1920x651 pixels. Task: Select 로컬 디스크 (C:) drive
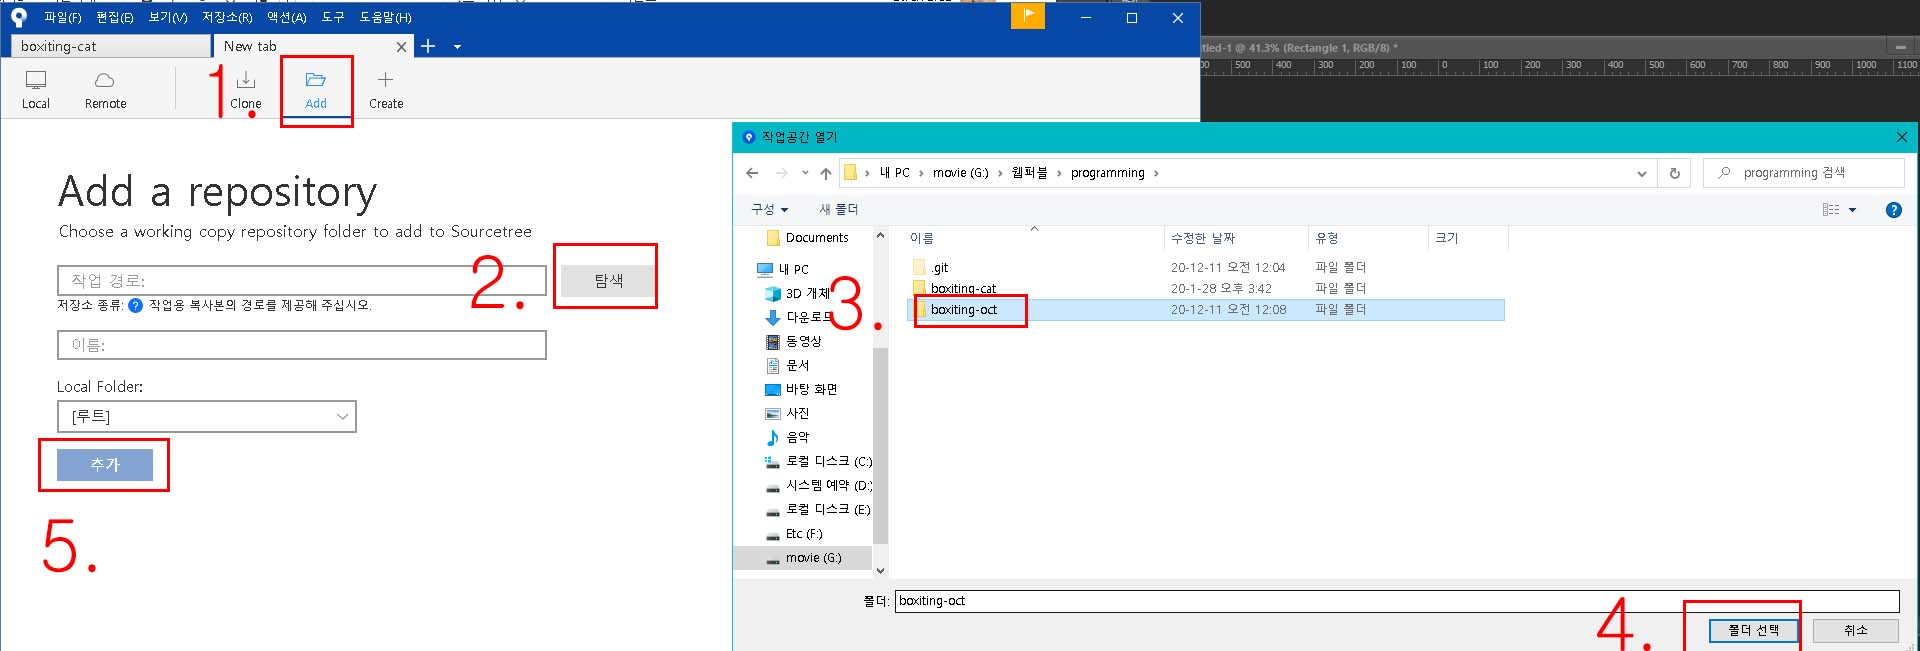818,461
